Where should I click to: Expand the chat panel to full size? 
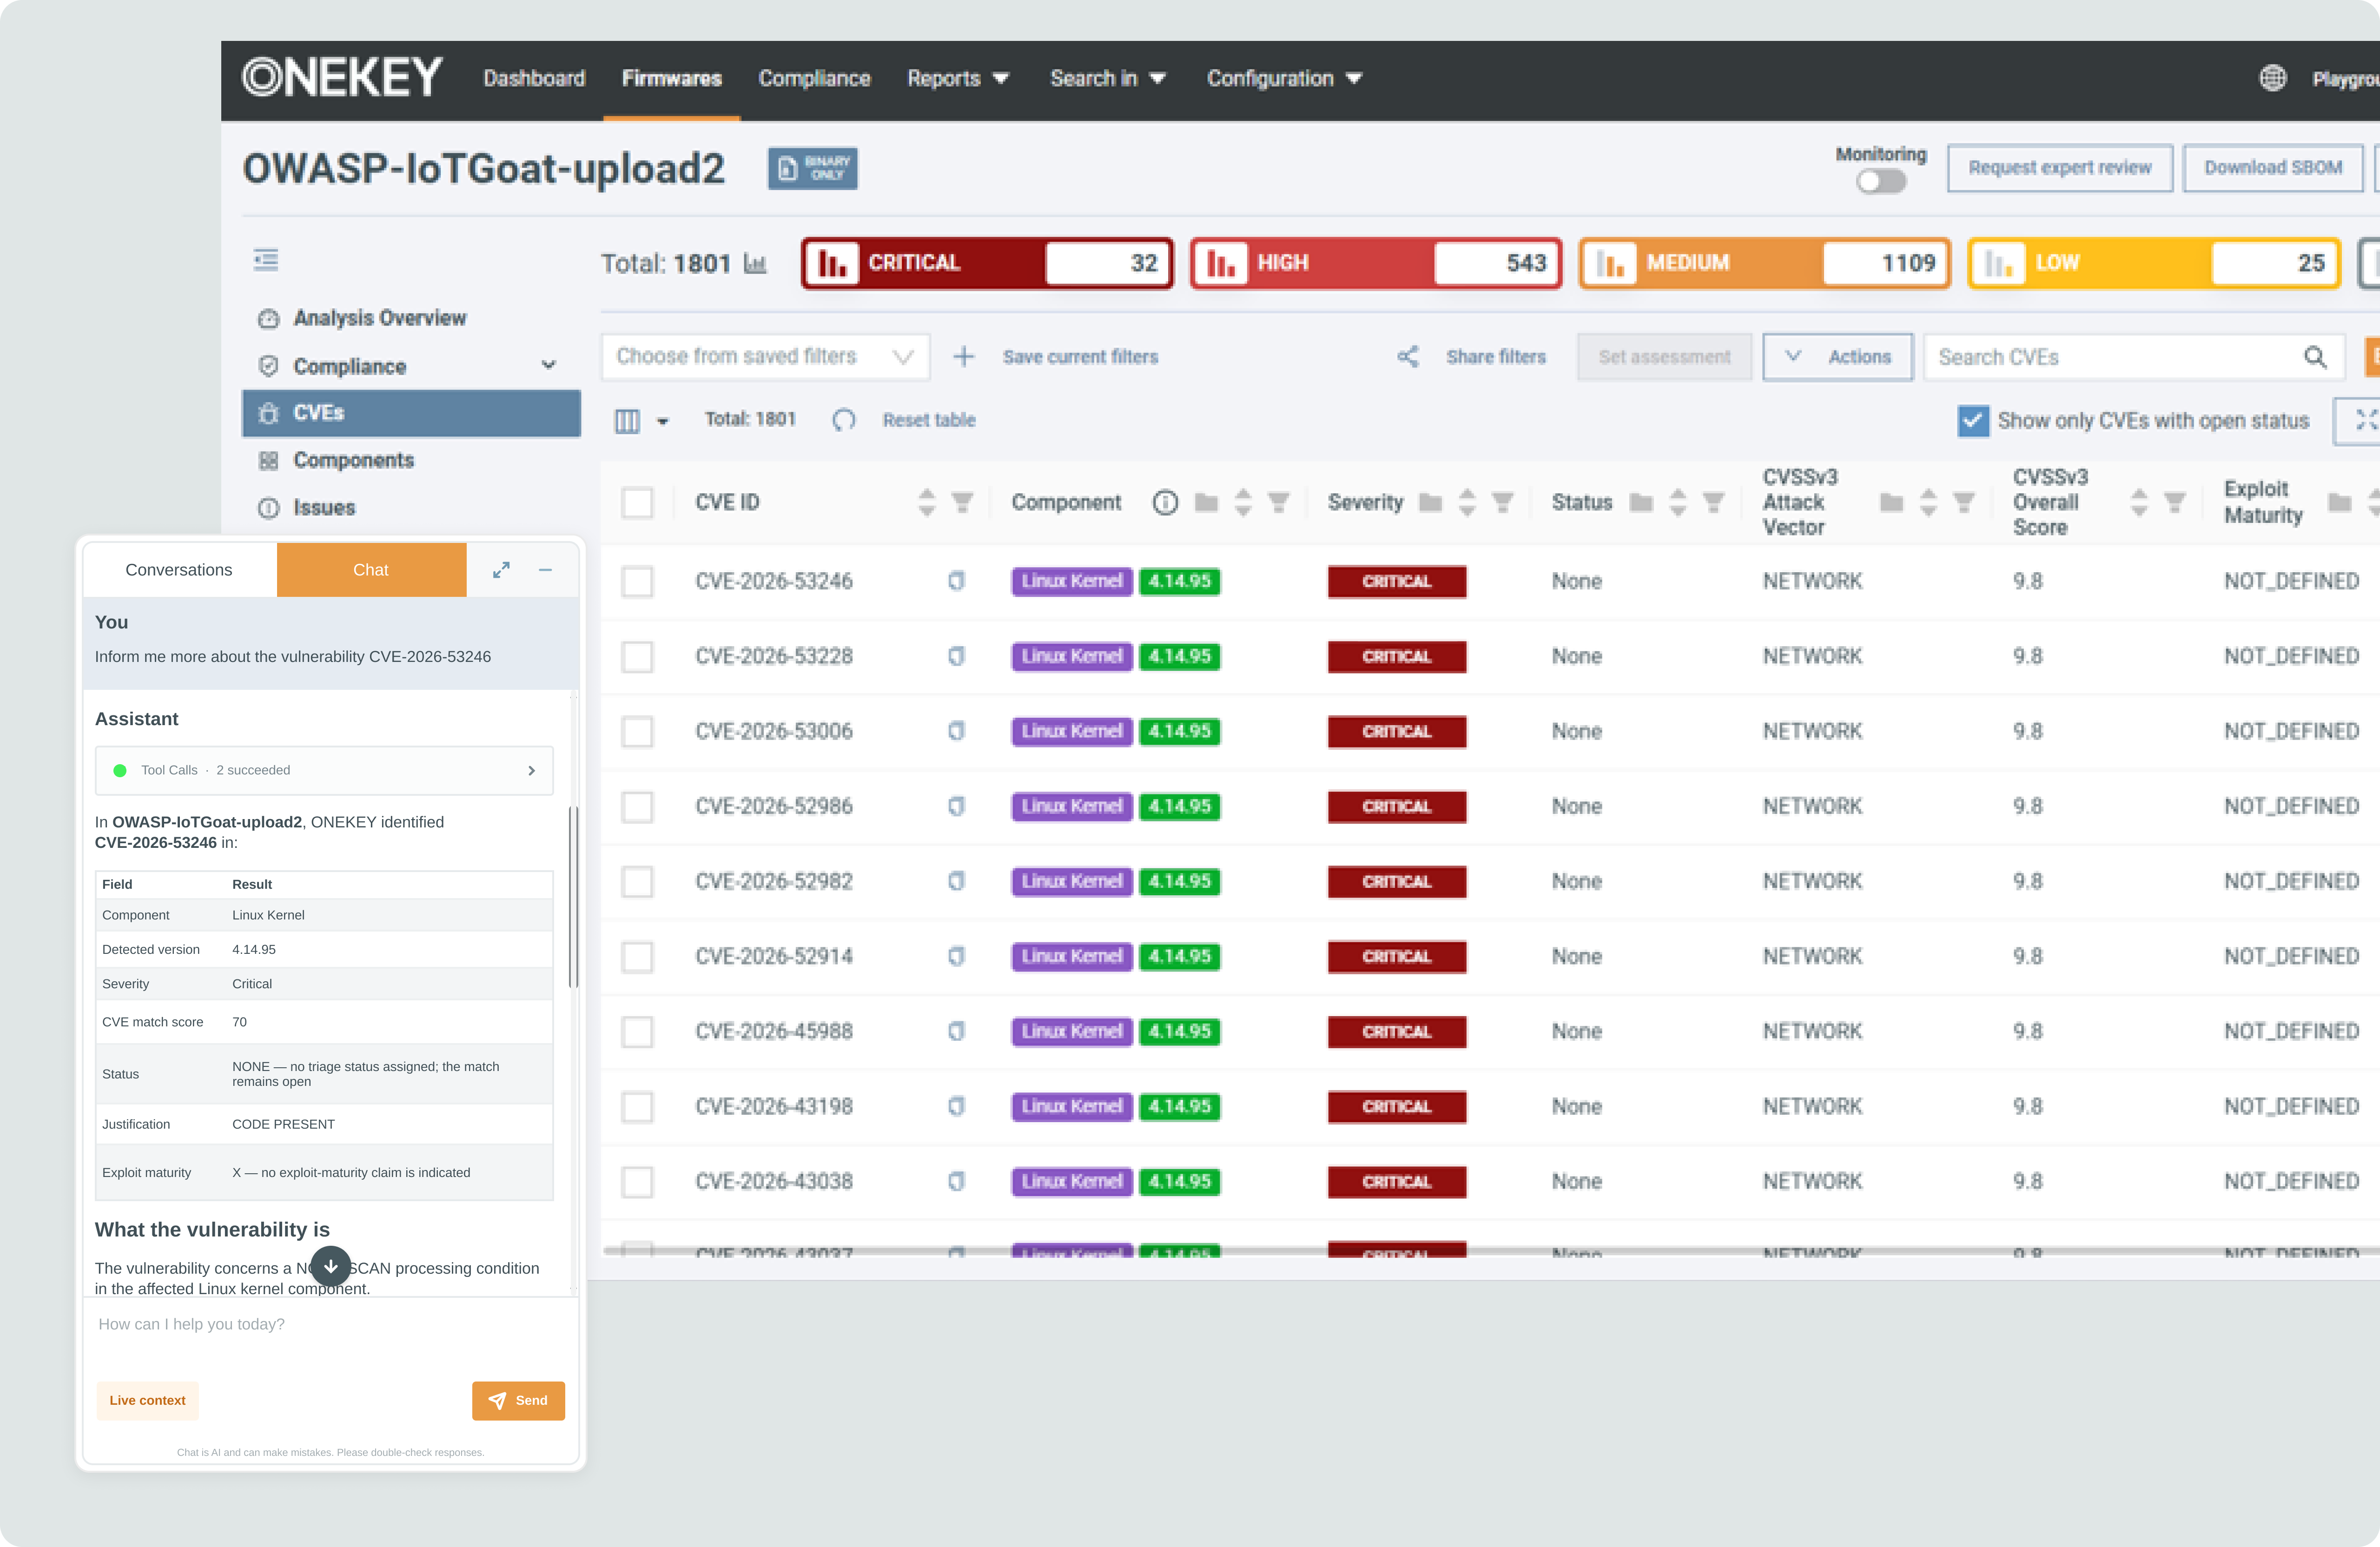501,570
